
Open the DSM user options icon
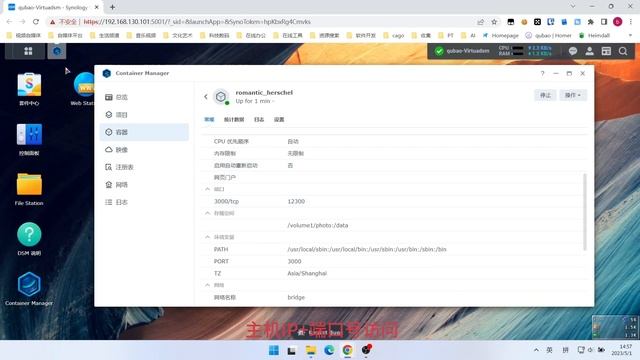coord(589,51)
